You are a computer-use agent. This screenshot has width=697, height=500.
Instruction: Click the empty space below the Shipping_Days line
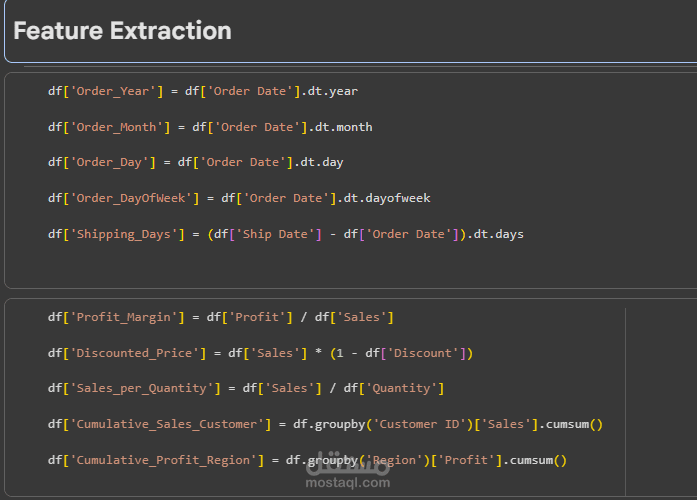coord(300,266)
